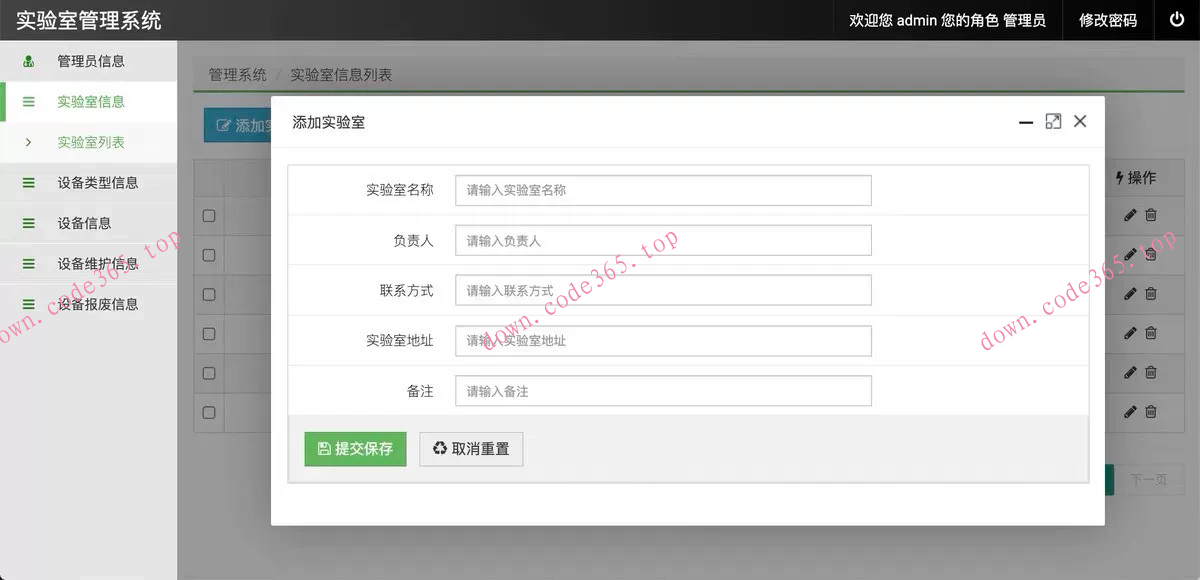The height and width of the screenshot is (580, 1200).
Task: Check the first table row checkbox
Action: coord(208,216)
